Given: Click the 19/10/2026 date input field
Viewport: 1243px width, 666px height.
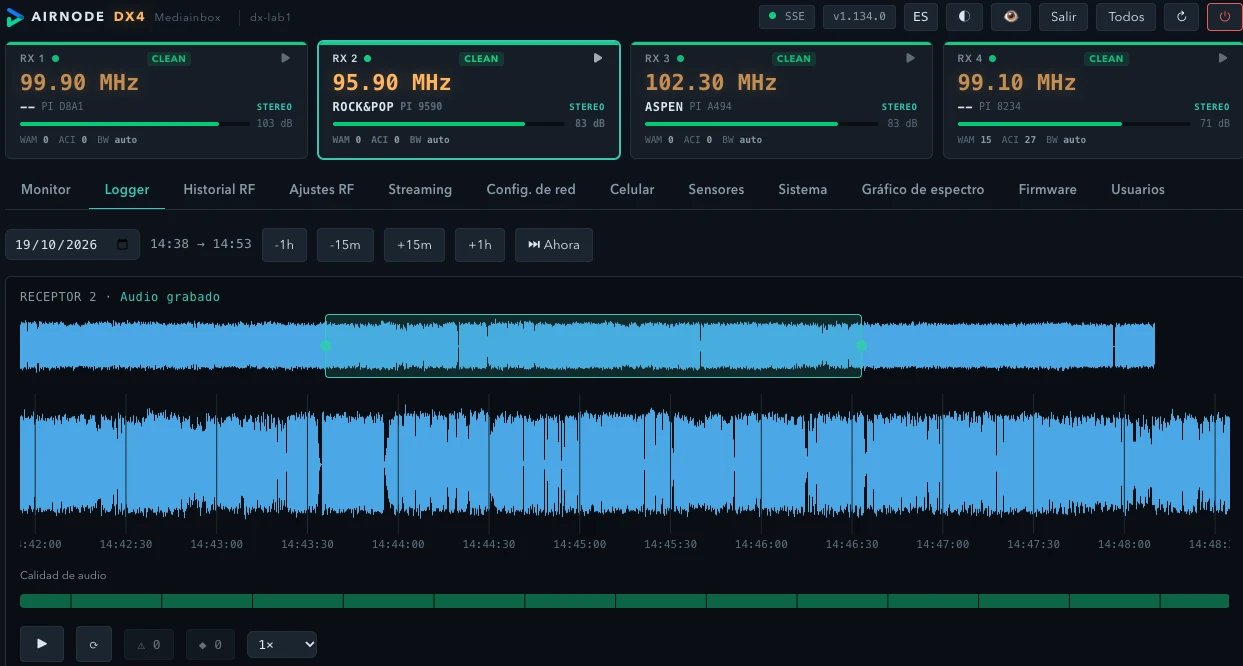Looking at the screenshot, I should tap(72, 244).
